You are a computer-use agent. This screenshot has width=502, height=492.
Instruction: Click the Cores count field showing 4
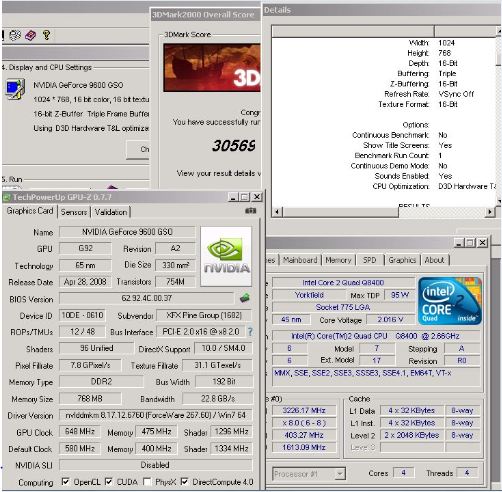coord(403,473)
